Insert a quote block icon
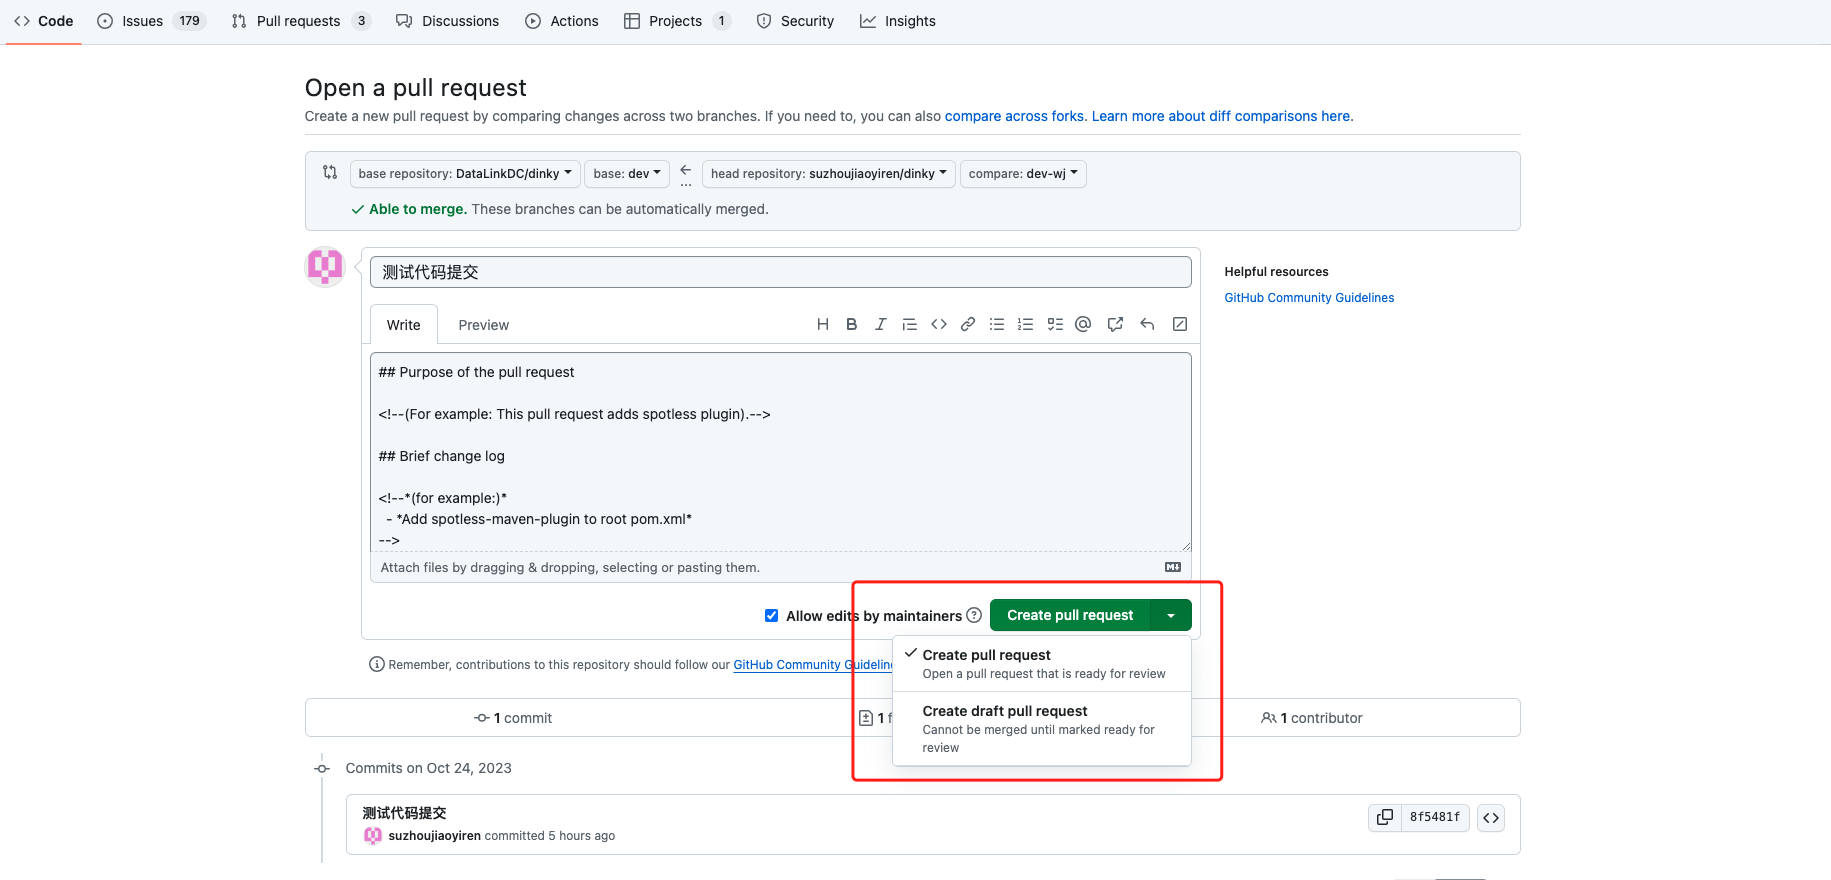1831x880 pixels. 909,324
